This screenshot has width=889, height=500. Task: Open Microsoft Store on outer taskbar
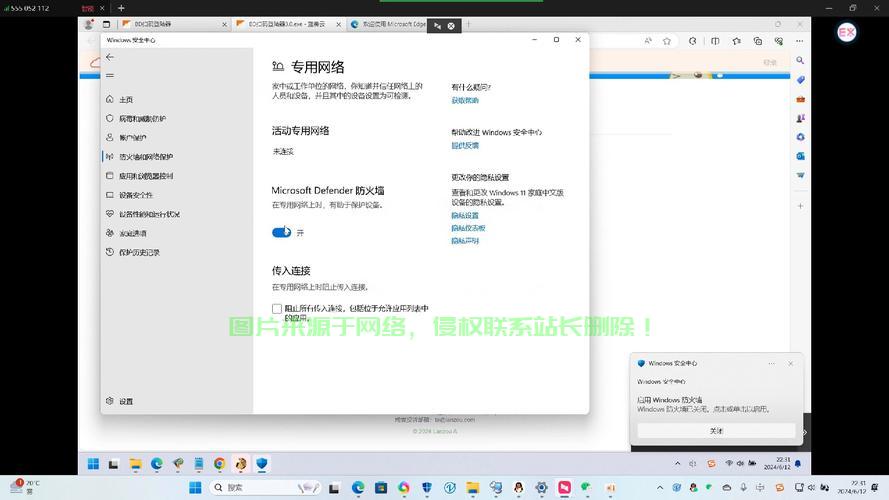point(381,488)
